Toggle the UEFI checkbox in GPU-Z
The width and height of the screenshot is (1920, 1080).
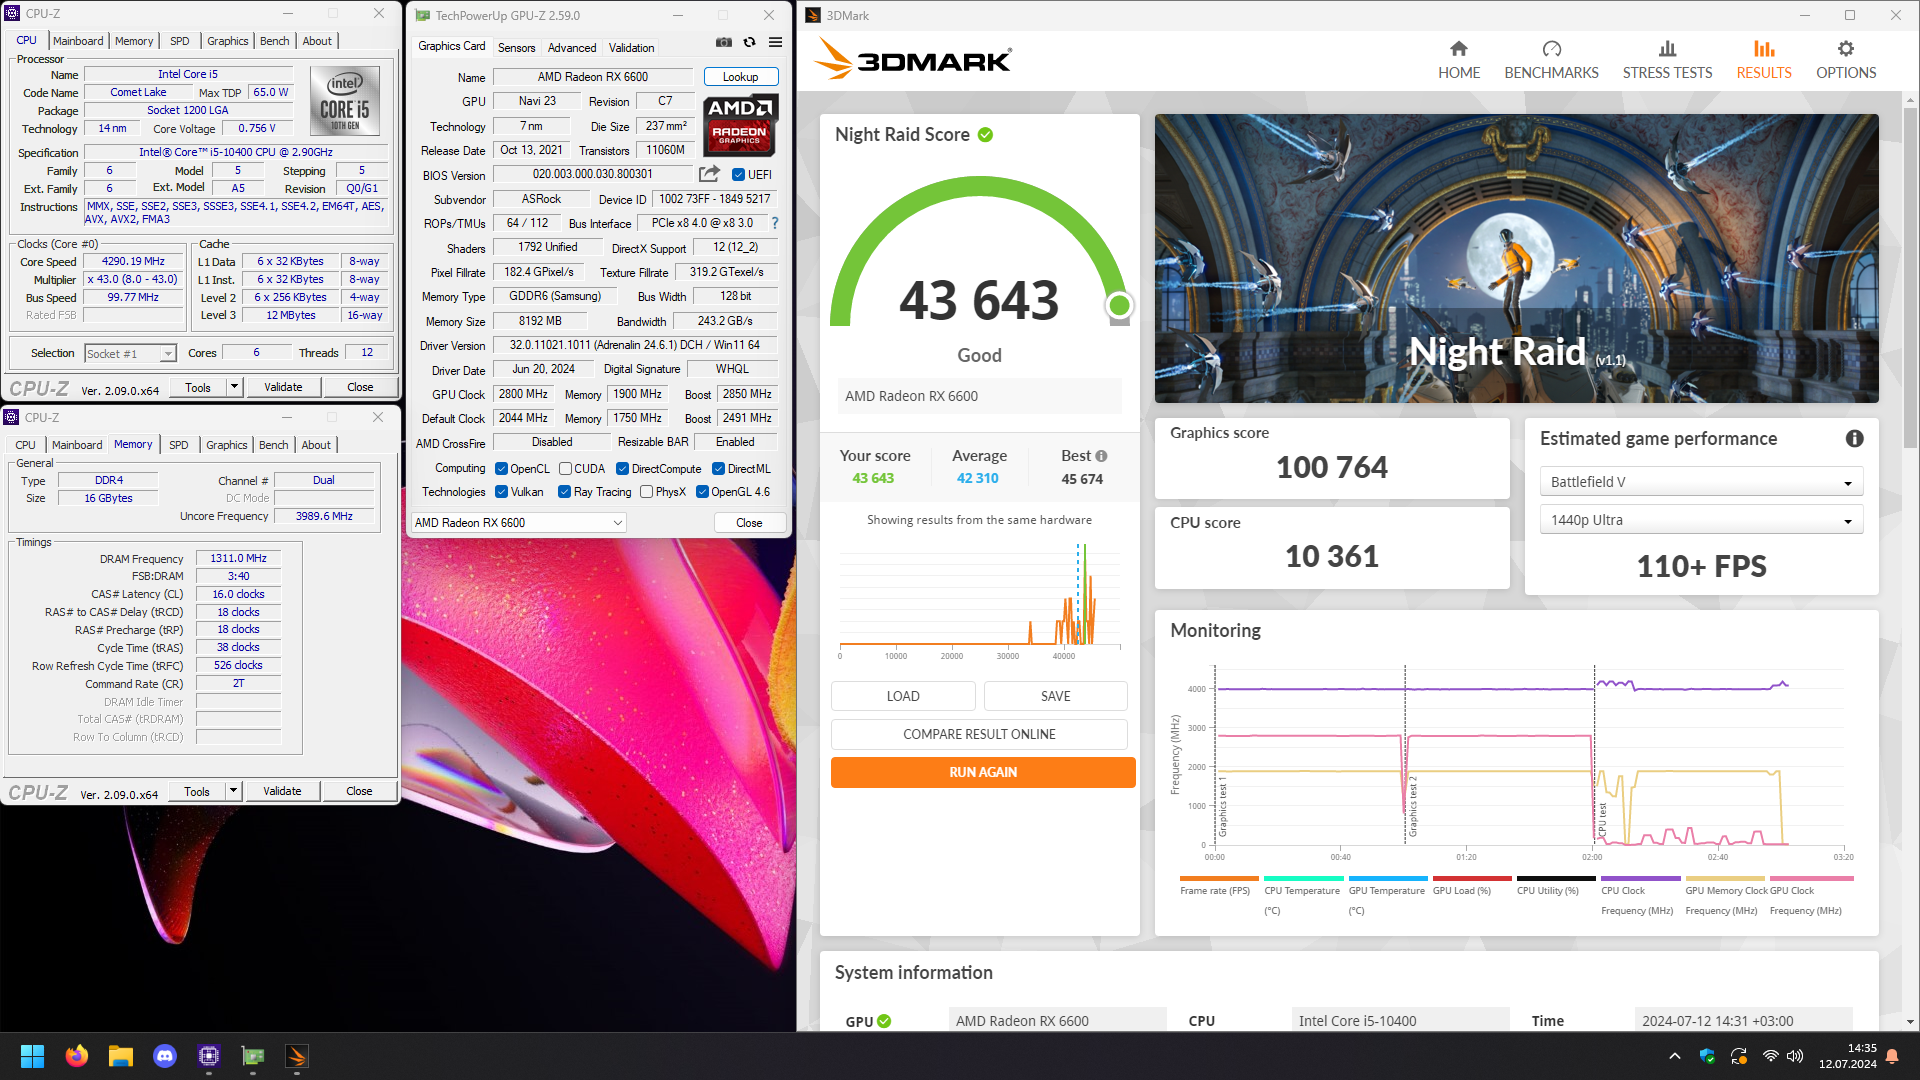coord(739,174)
